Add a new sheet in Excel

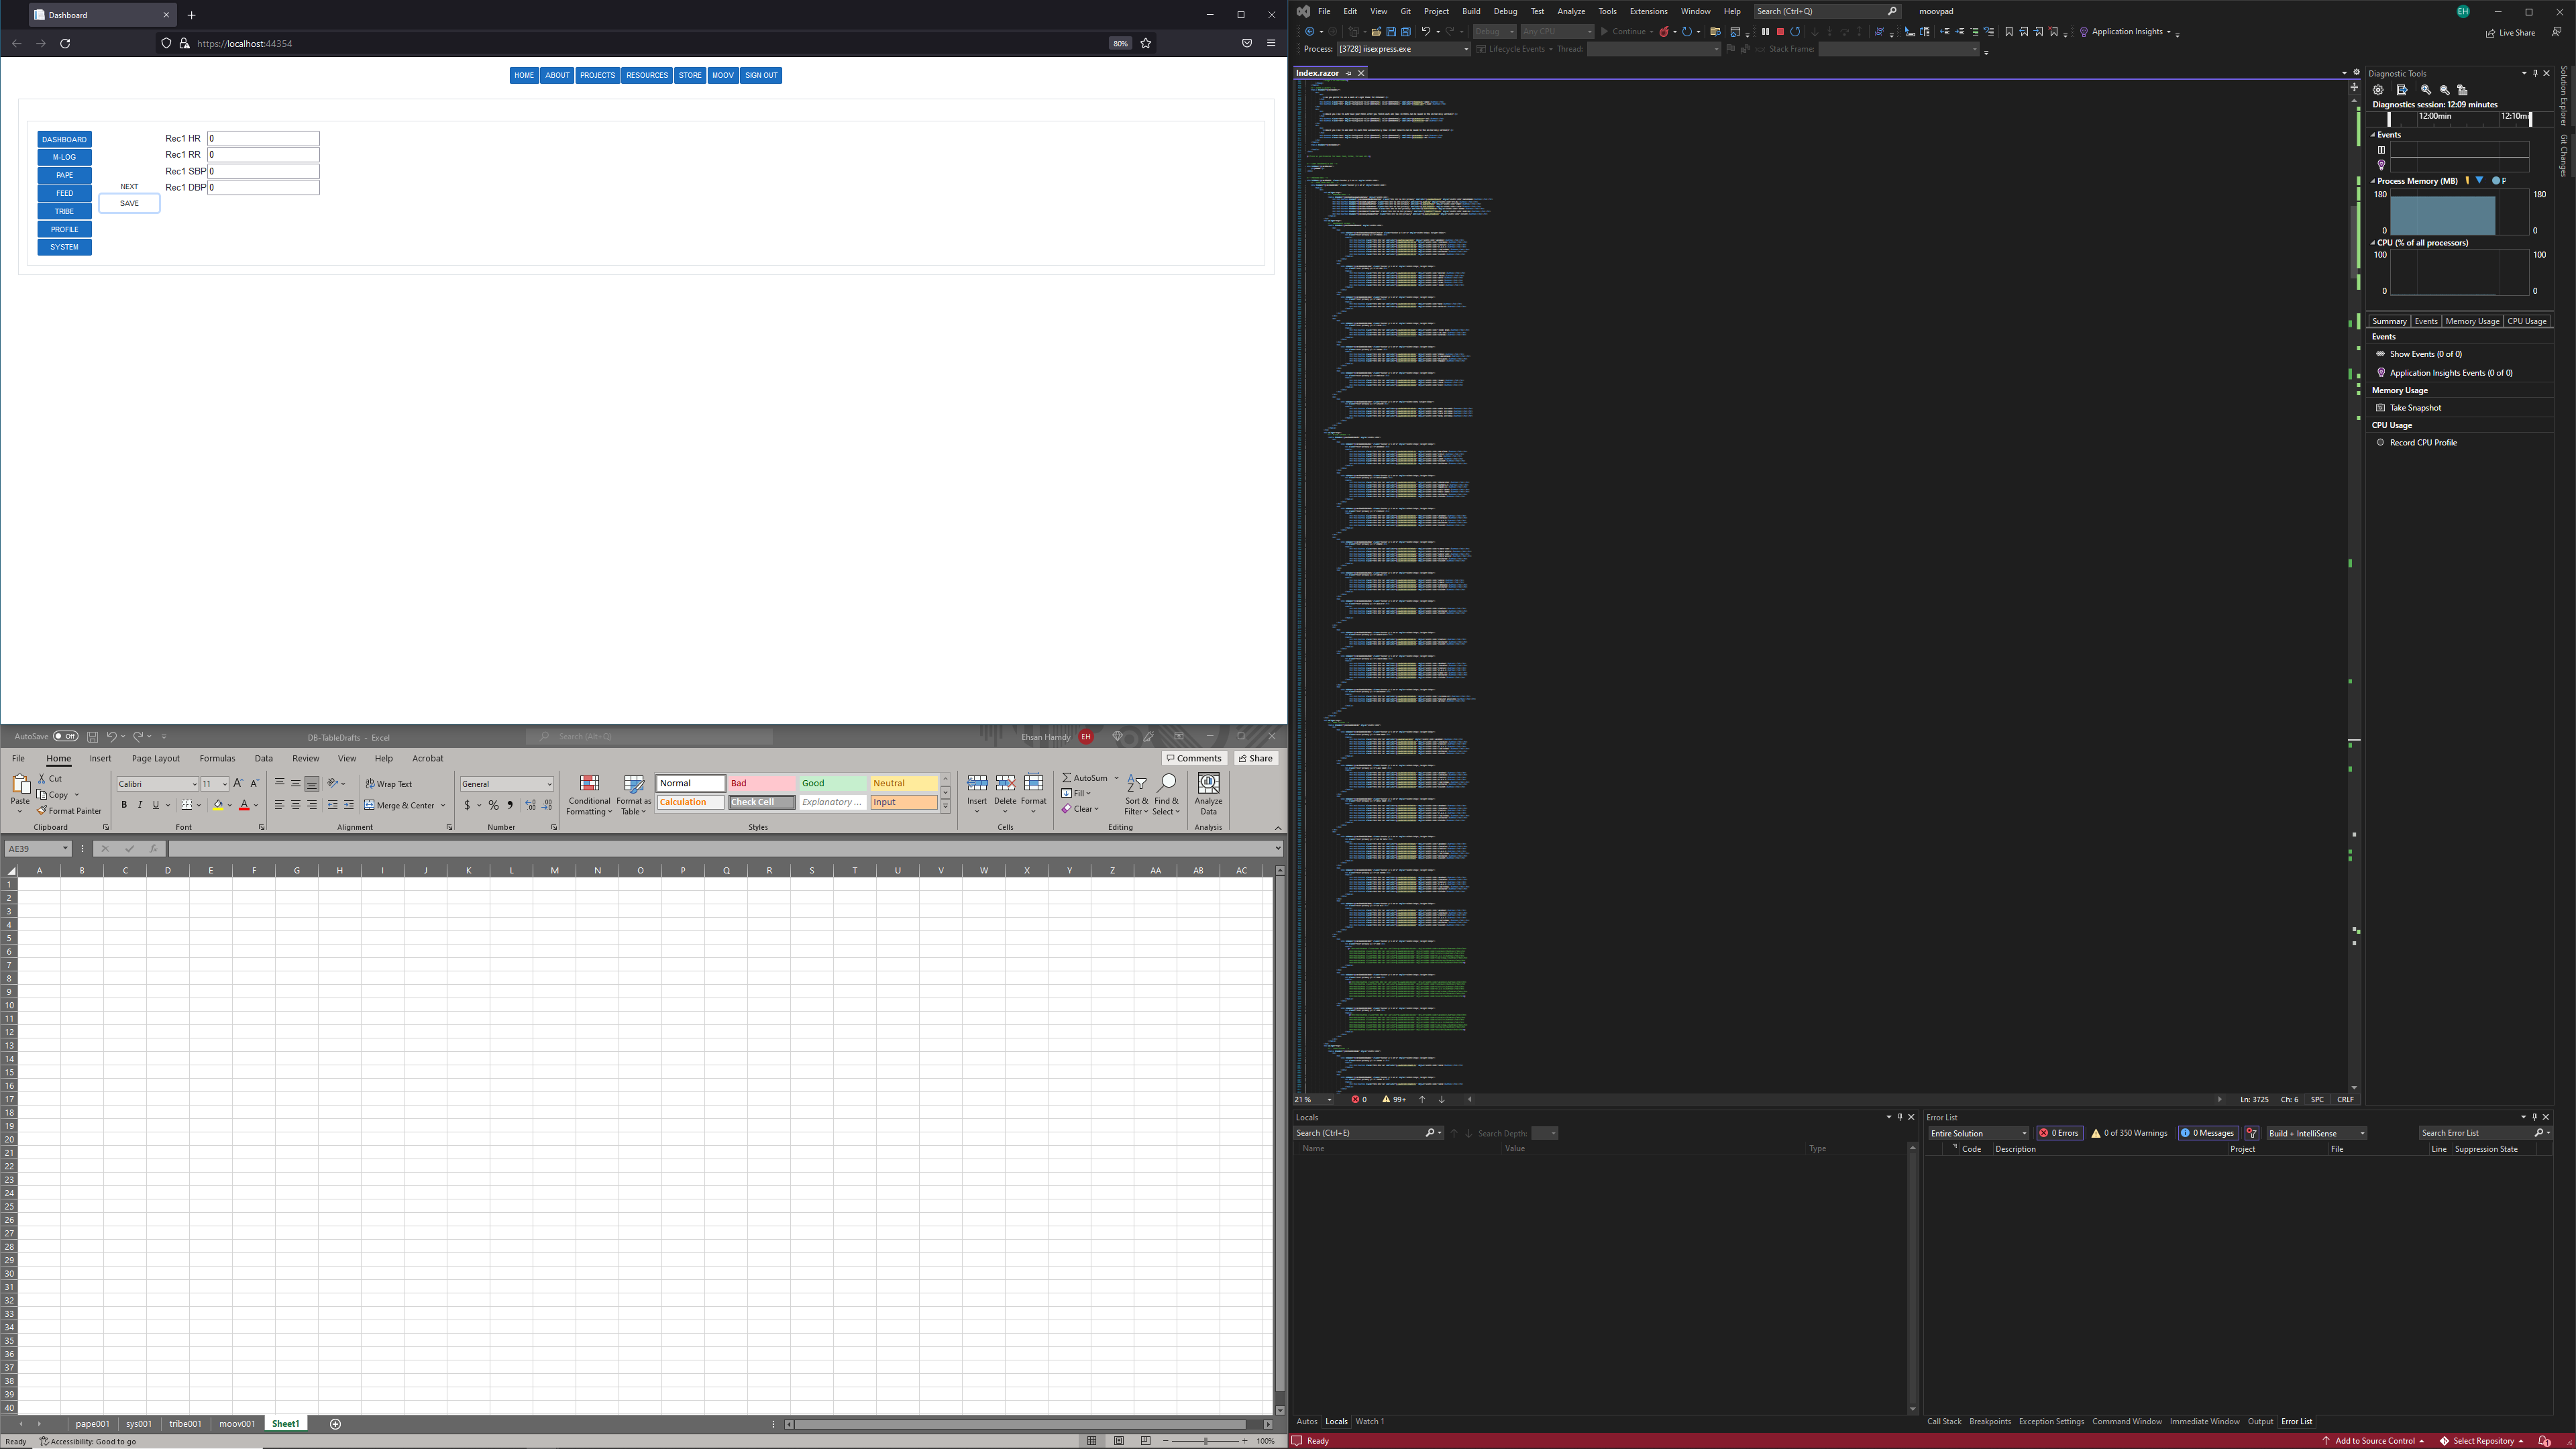point(335,1424)
